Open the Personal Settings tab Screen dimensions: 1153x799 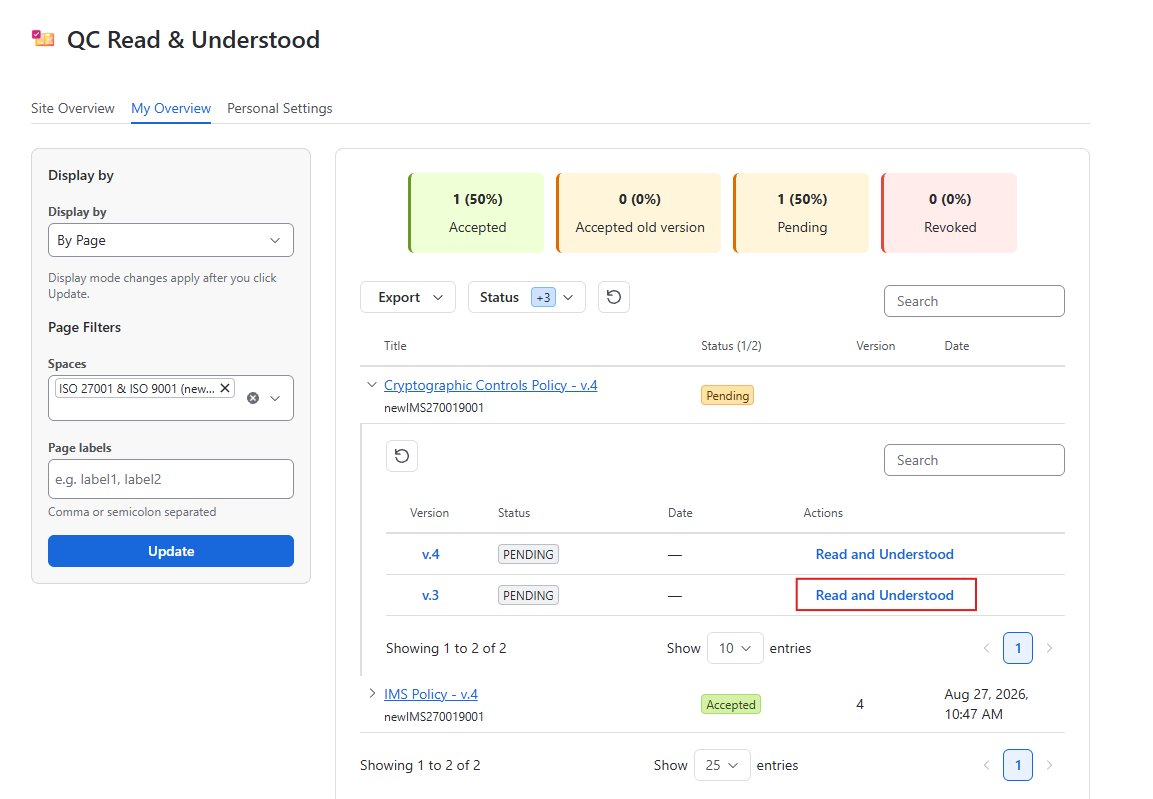pos(279,108)
